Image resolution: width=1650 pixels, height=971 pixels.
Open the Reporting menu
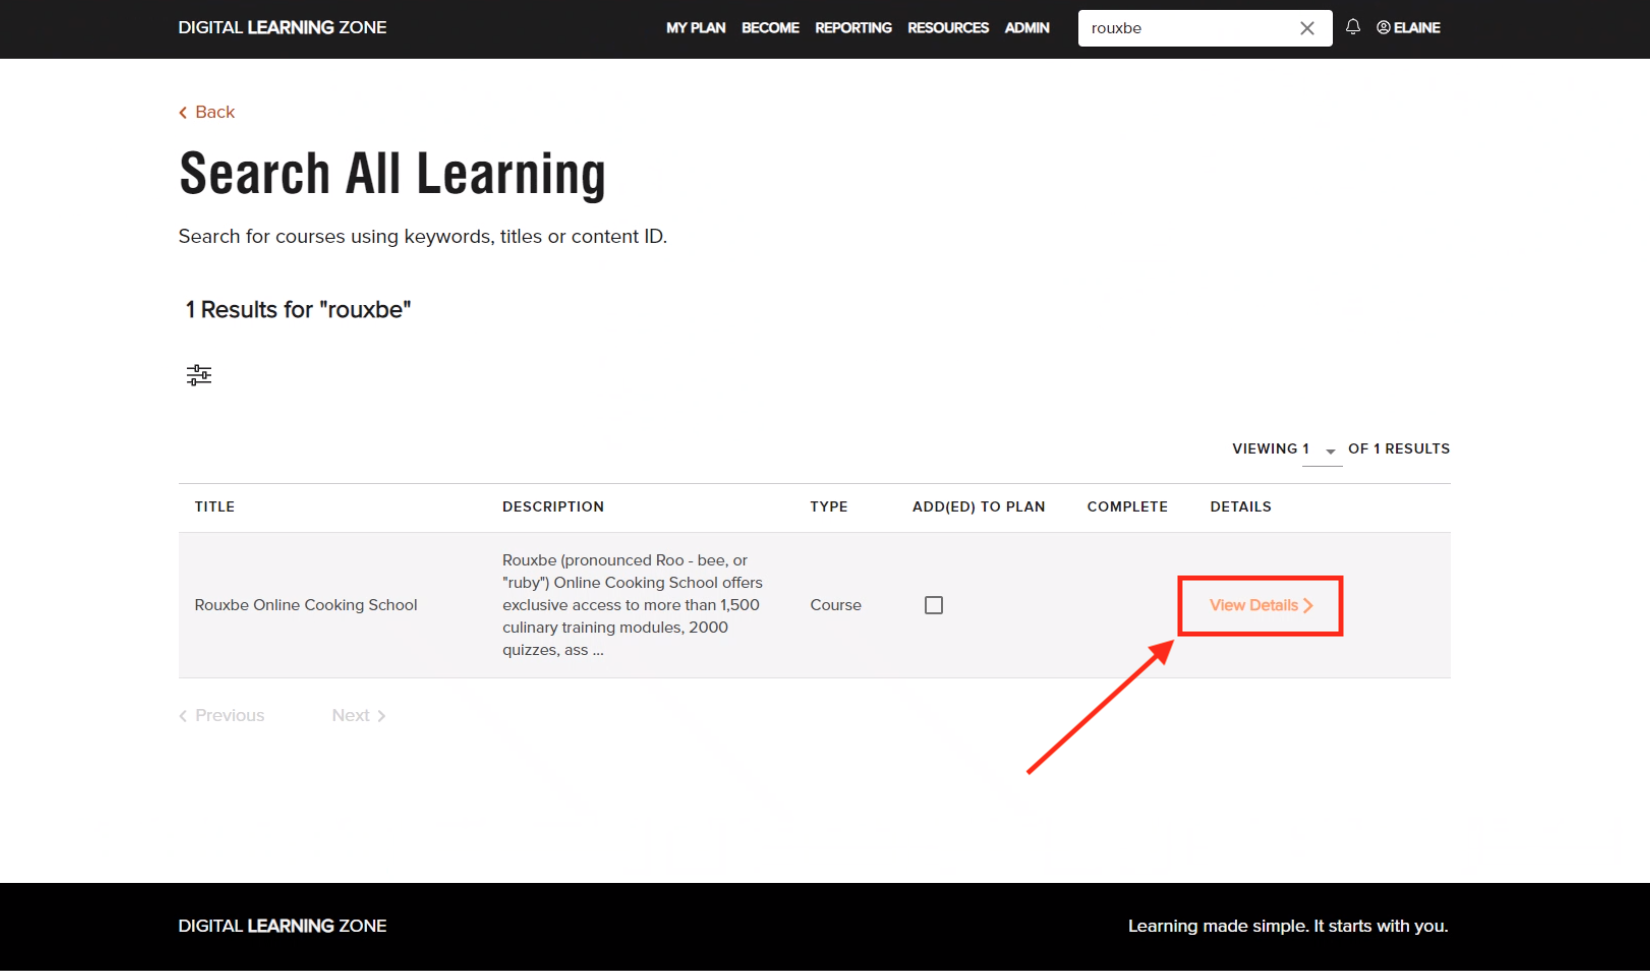853,28
